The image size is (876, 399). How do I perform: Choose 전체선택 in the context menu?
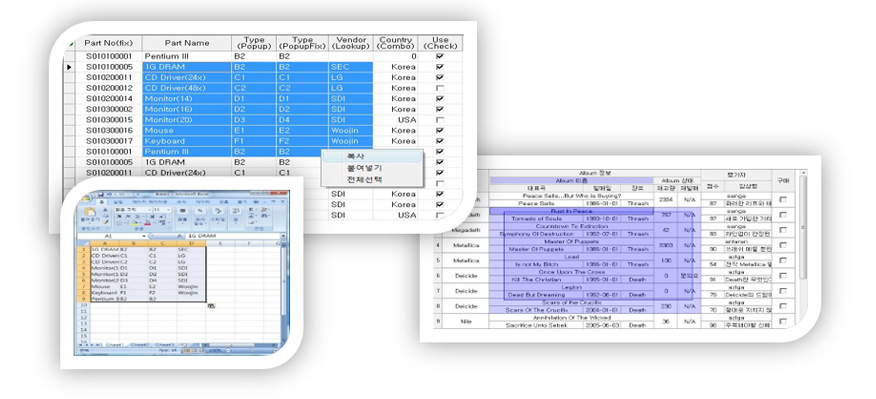[364, 179]
